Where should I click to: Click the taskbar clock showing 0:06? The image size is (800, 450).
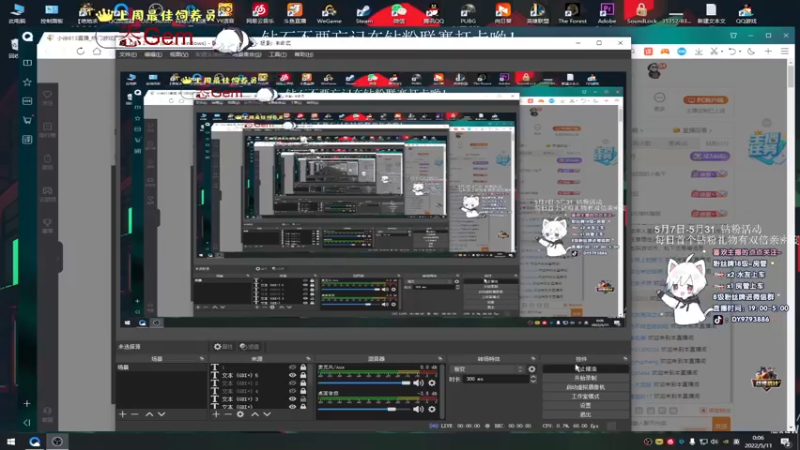[758, 441]
